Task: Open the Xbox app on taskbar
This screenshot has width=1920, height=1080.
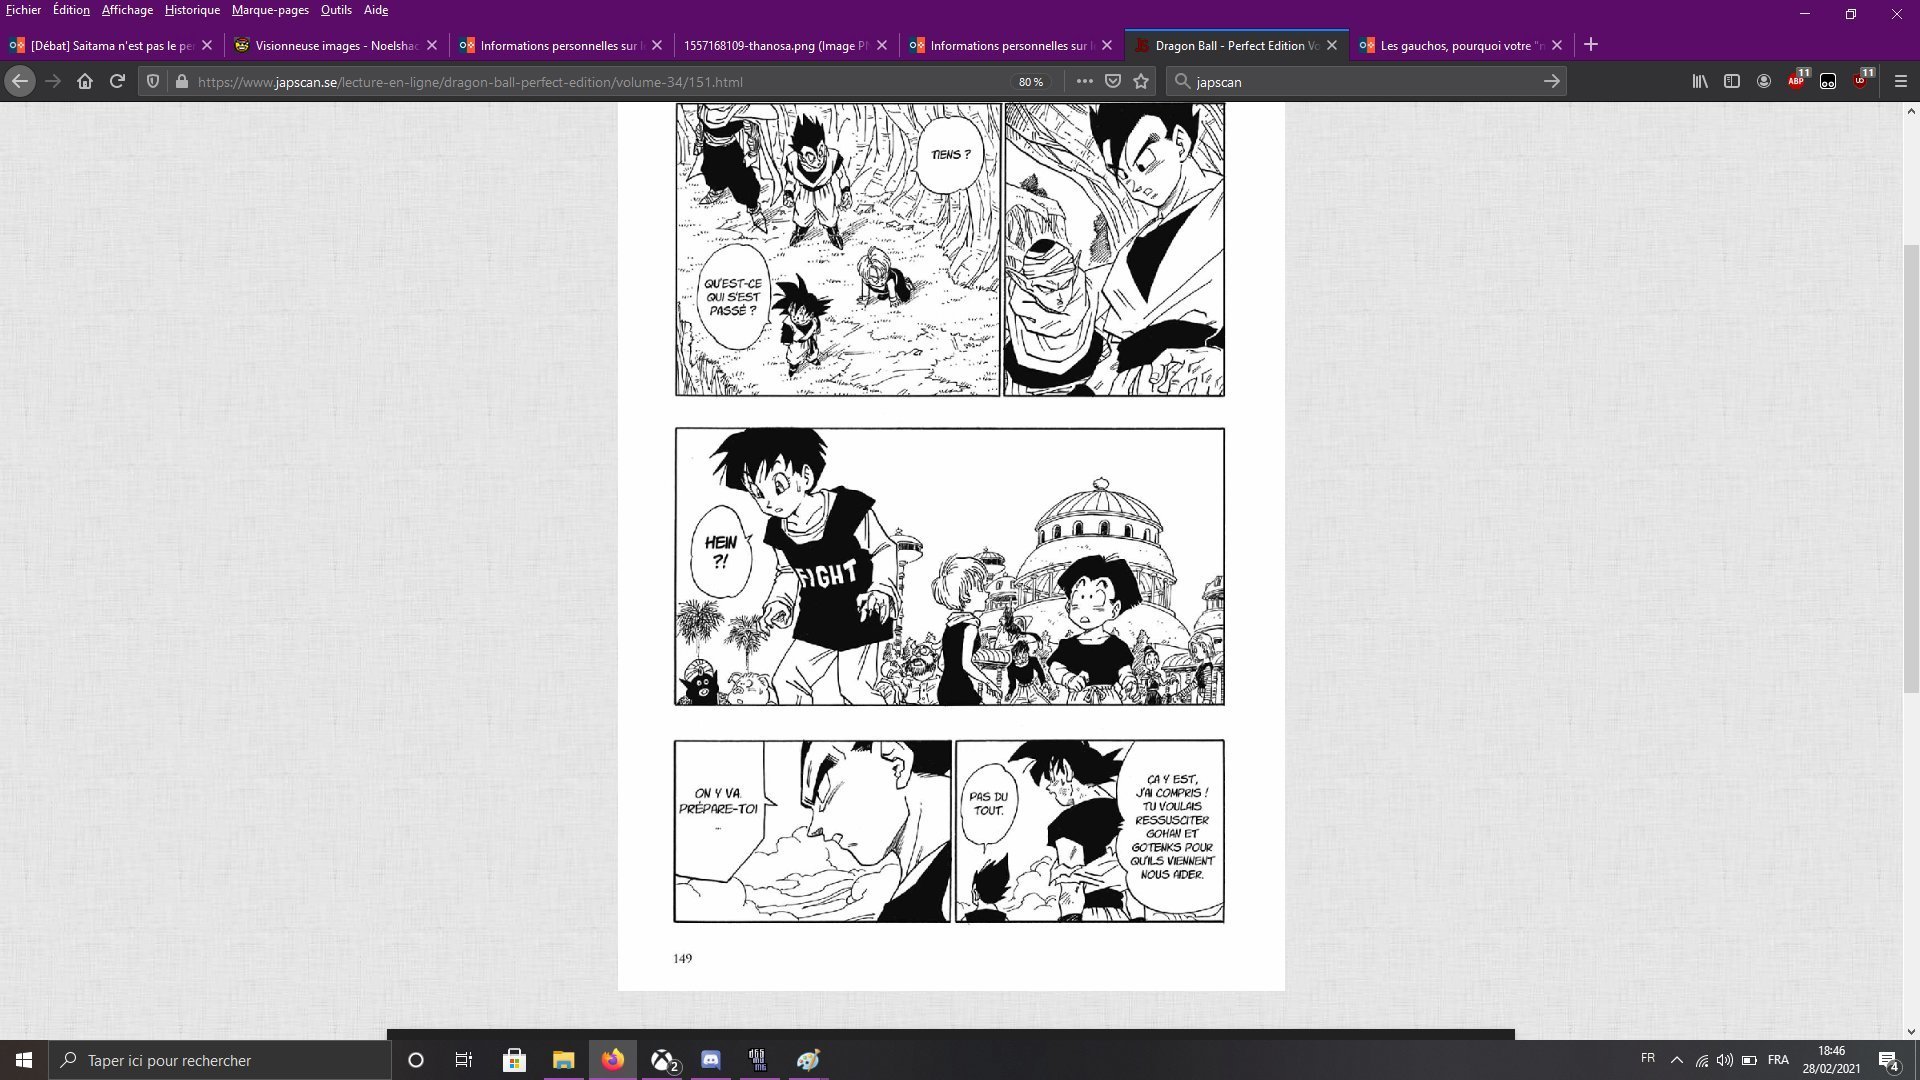Action: click(x=662, y=1060)
